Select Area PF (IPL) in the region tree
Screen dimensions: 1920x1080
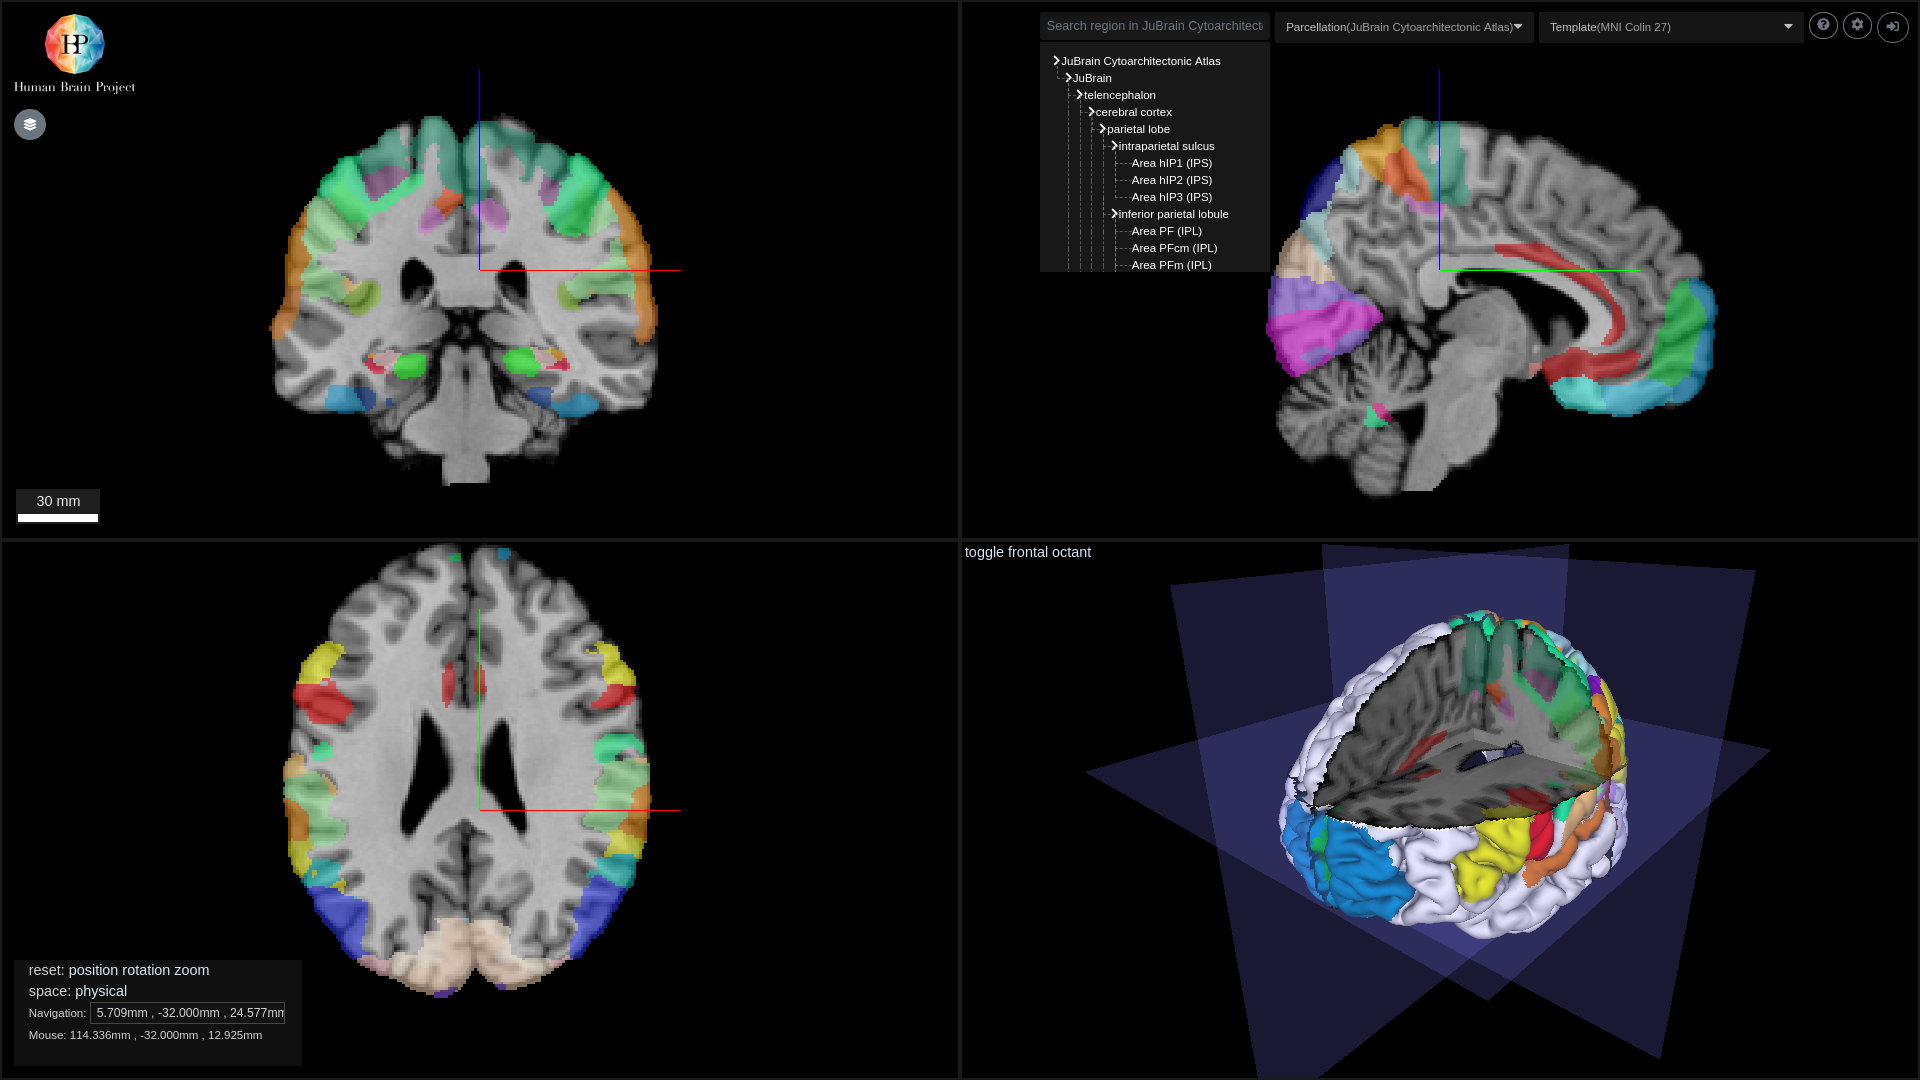click(1164, 231)
